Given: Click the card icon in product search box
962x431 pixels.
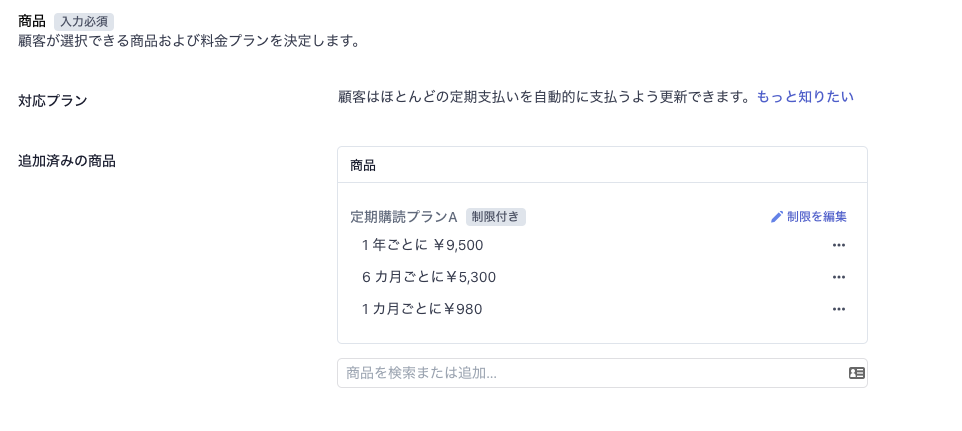Looking at the screenshot, I should [x=856, y=373].
